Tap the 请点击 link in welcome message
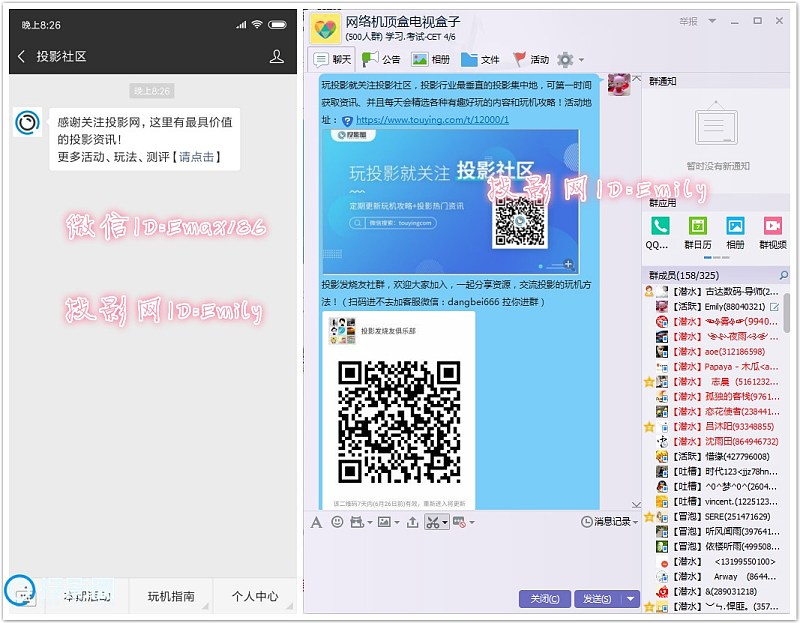800x623 pixels. [x=199, y=157]
